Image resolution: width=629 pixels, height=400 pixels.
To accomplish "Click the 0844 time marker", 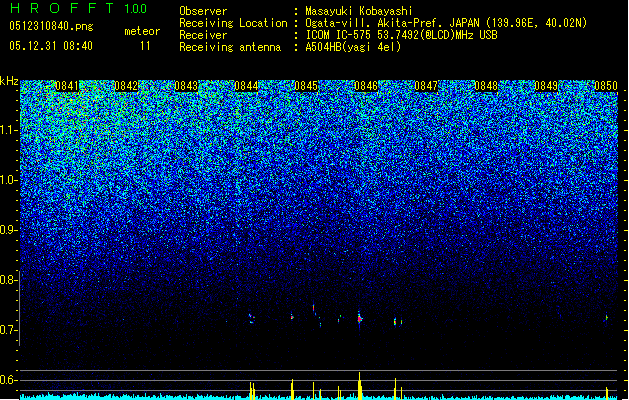I will coord(246,86).
